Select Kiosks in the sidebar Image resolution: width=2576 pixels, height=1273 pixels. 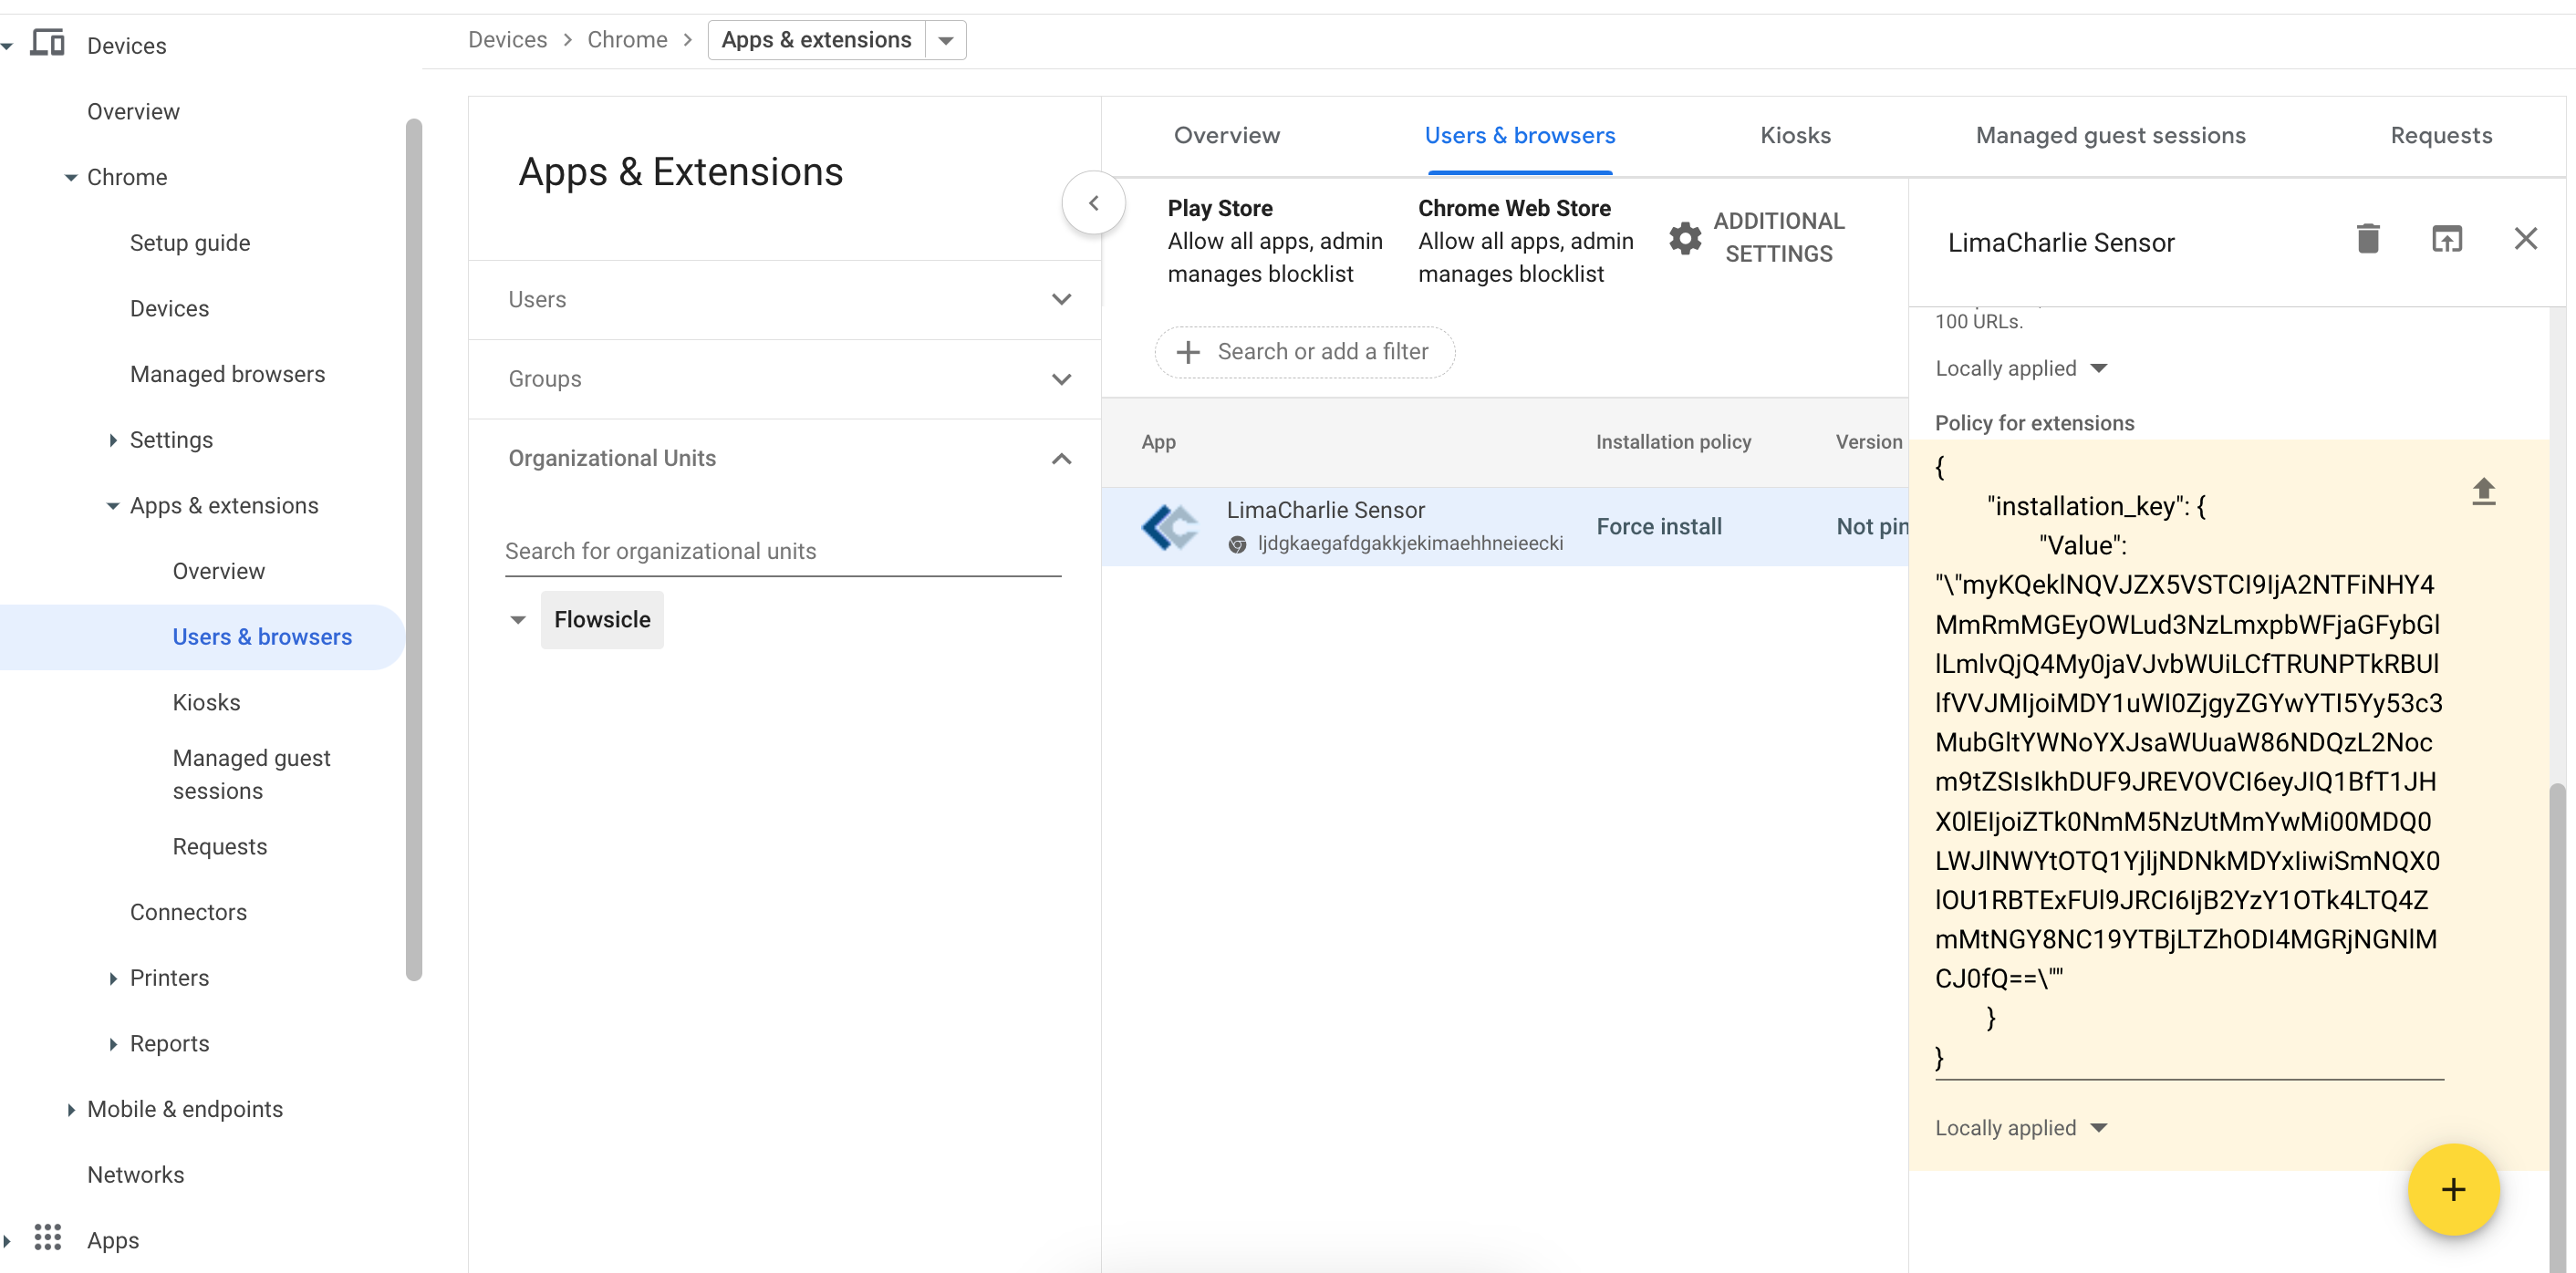click(206, 703)
